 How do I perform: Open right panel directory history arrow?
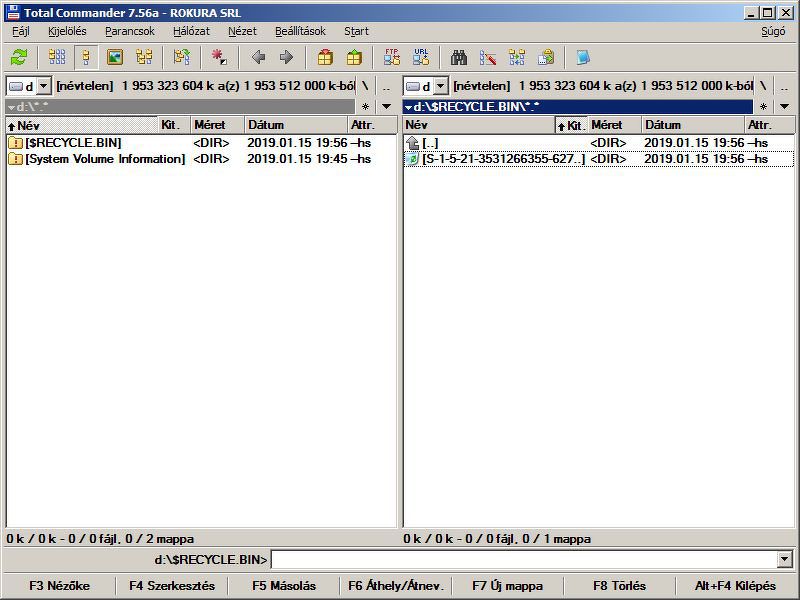point(785,107)
